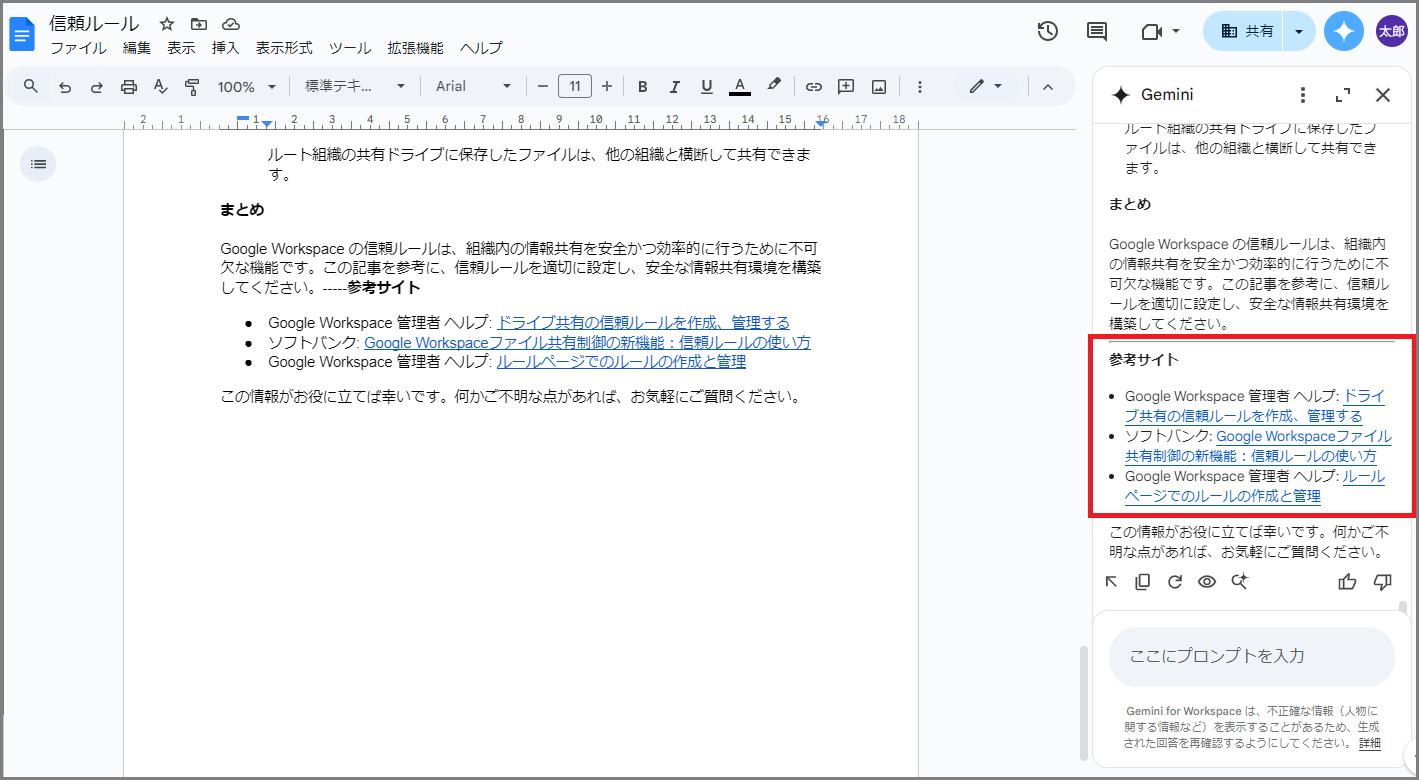Close the Gemini side panel
This screenshot has width=1419, height=780.
[x=1383, y=95]
